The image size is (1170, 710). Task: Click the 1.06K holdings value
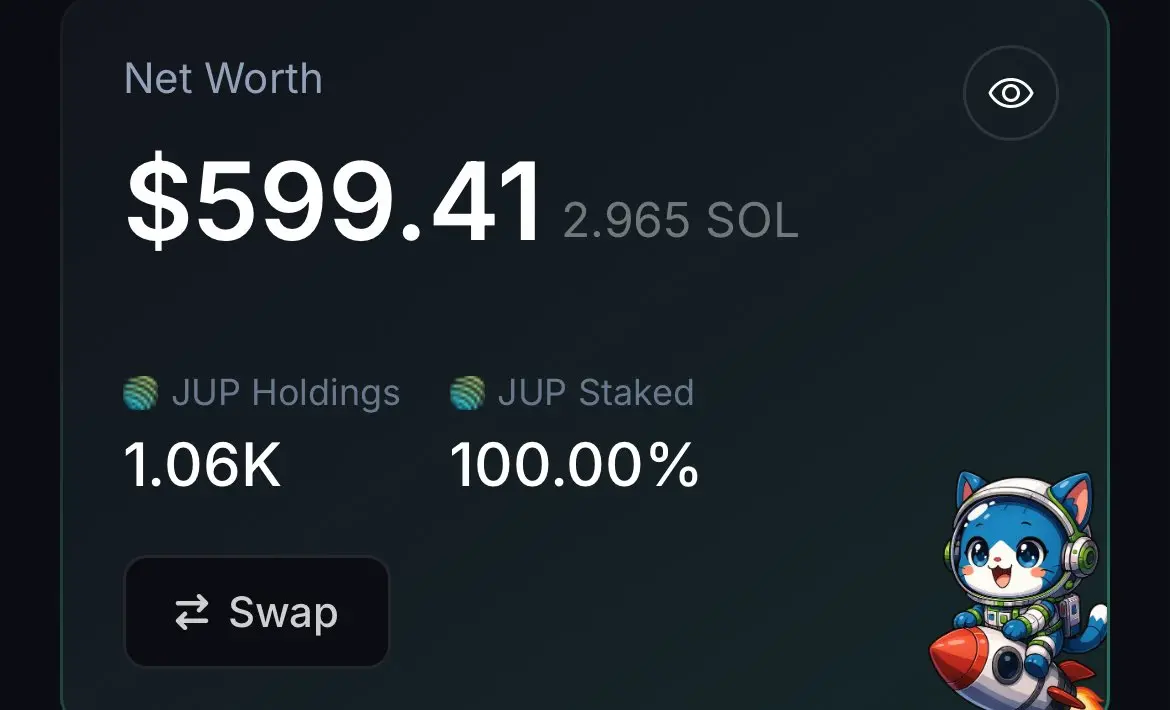(202, 465)
